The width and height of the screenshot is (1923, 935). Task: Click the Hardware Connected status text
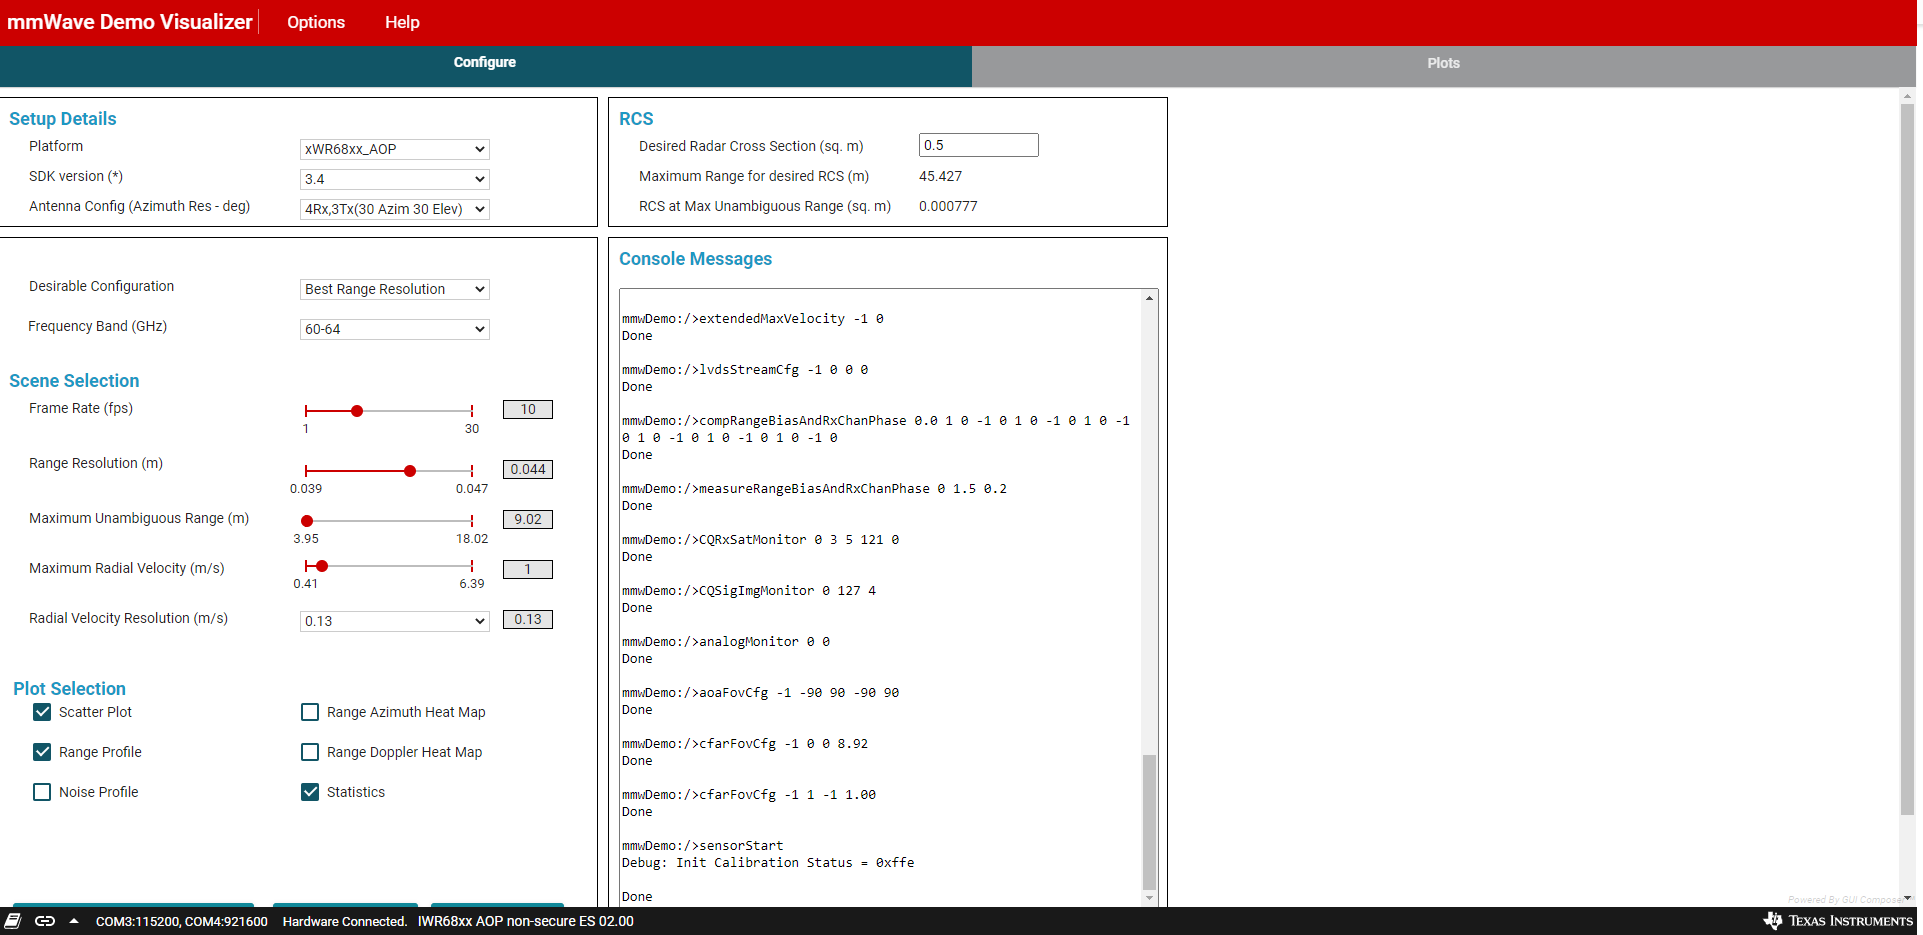coord(345,921)
